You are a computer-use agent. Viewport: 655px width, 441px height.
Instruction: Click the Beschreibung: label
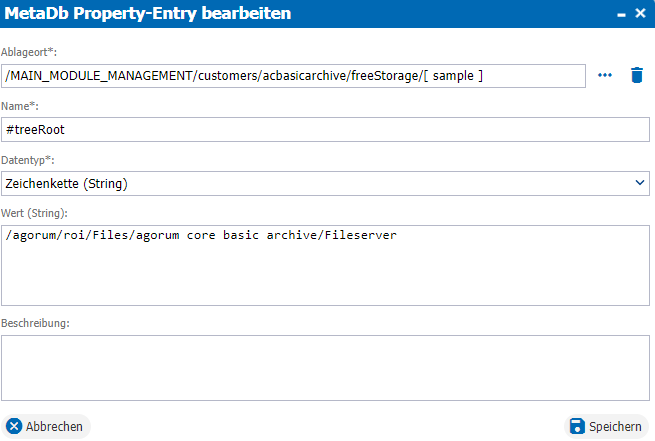click(35, 323)
